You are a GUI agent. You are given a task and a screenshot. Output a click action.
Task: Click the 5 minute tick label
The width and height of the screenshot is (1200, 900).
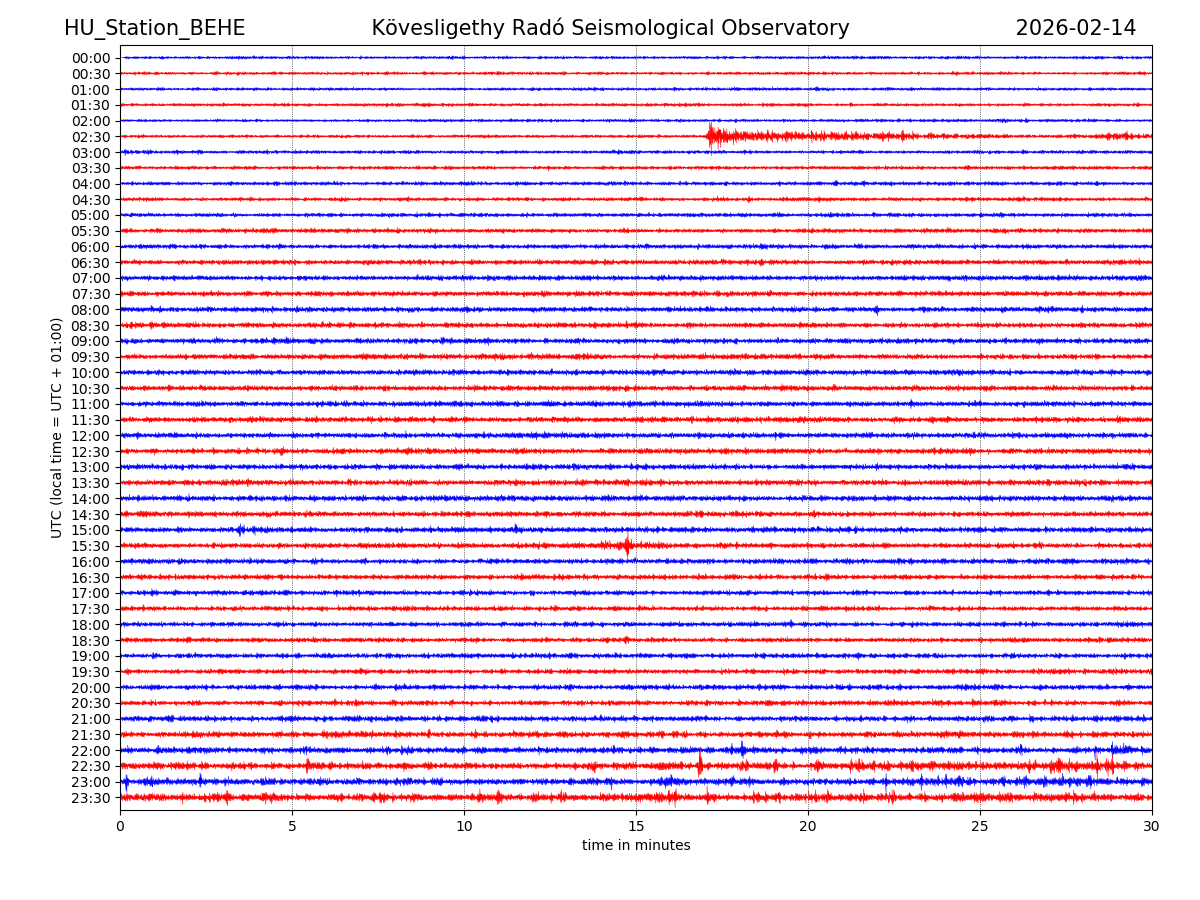pyautogui.click(x=292, y=826)
